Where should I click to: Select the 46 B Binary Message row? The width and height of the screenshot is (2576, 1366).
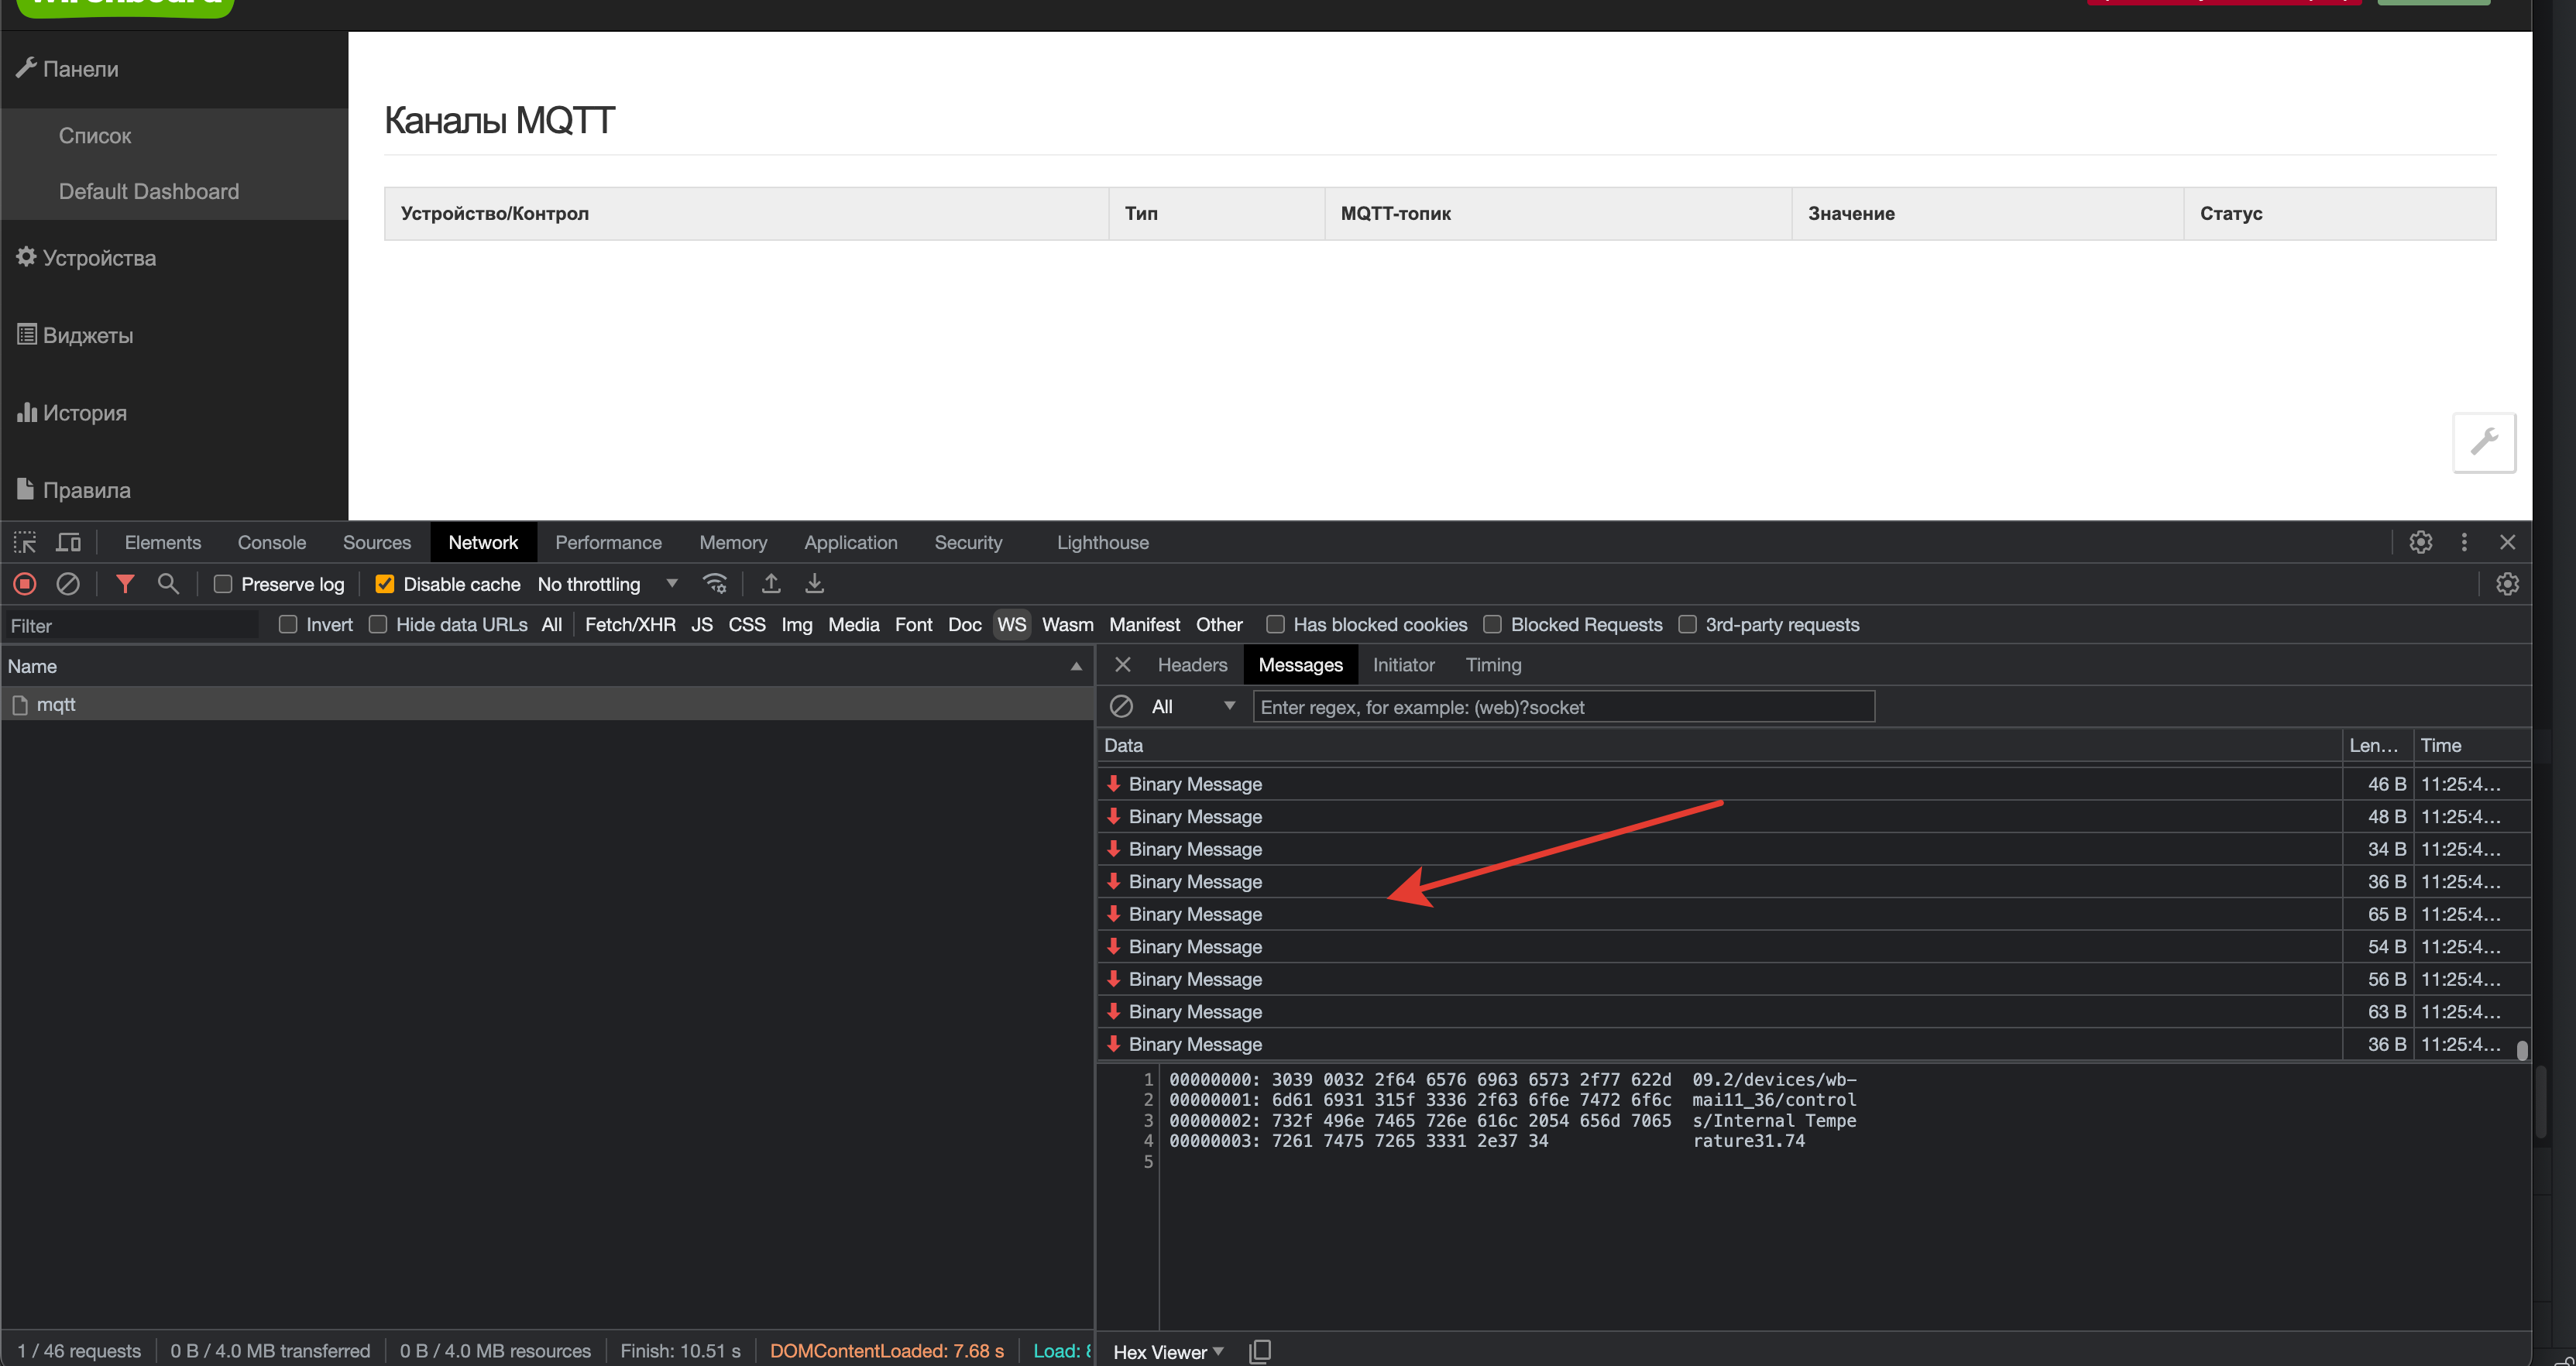click(1814, 784)
